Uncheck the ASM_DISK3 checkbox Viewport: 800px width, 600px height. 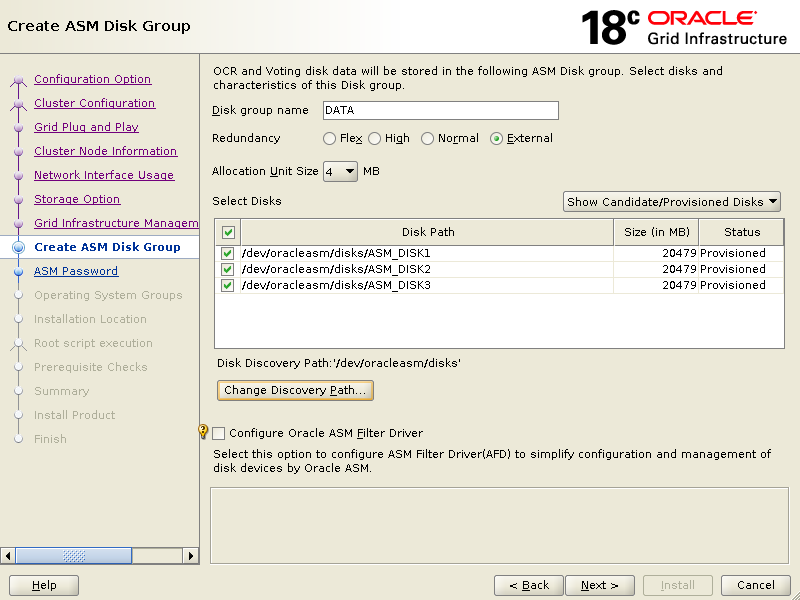click(228, 285)
